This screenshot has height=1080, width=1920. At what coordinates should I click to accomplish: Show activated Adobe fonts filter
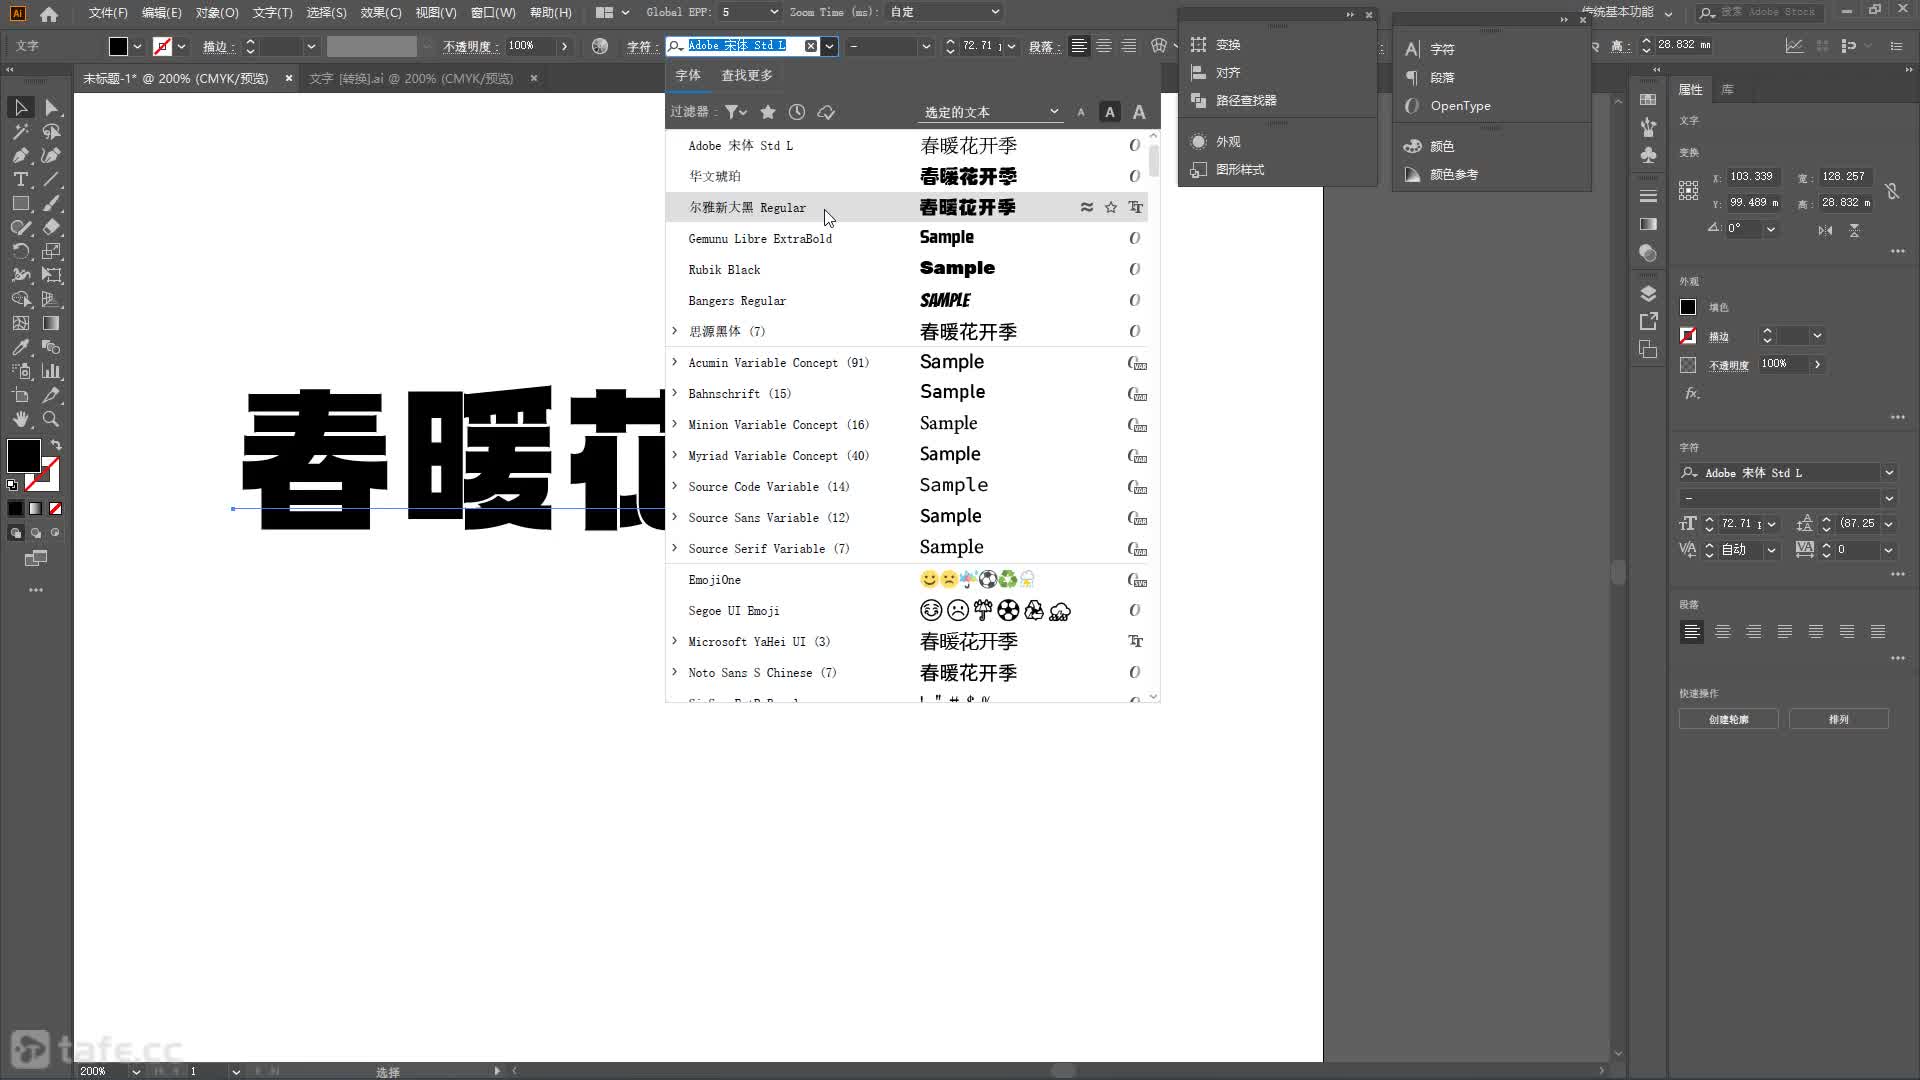826,112
